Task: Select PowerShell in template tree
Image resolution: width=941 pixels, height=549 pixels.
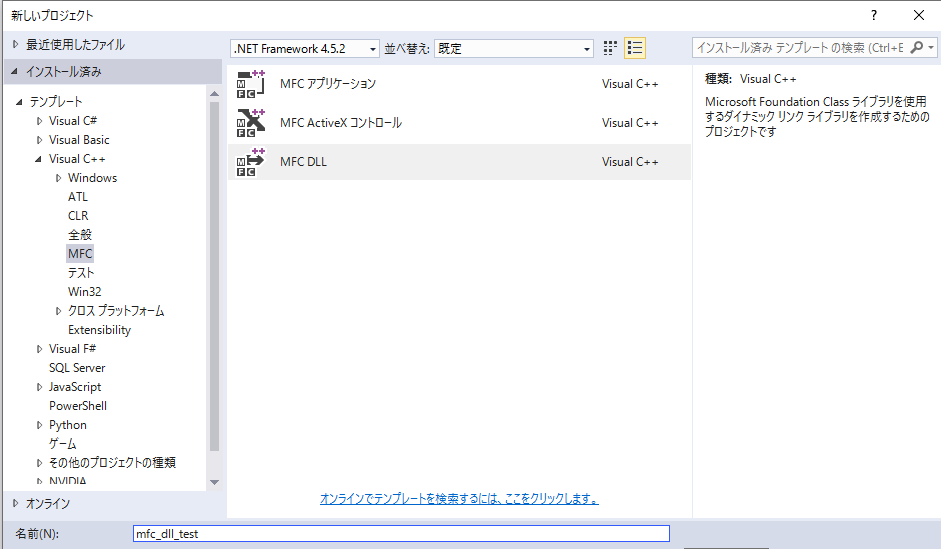Action: tap(78, 406)
